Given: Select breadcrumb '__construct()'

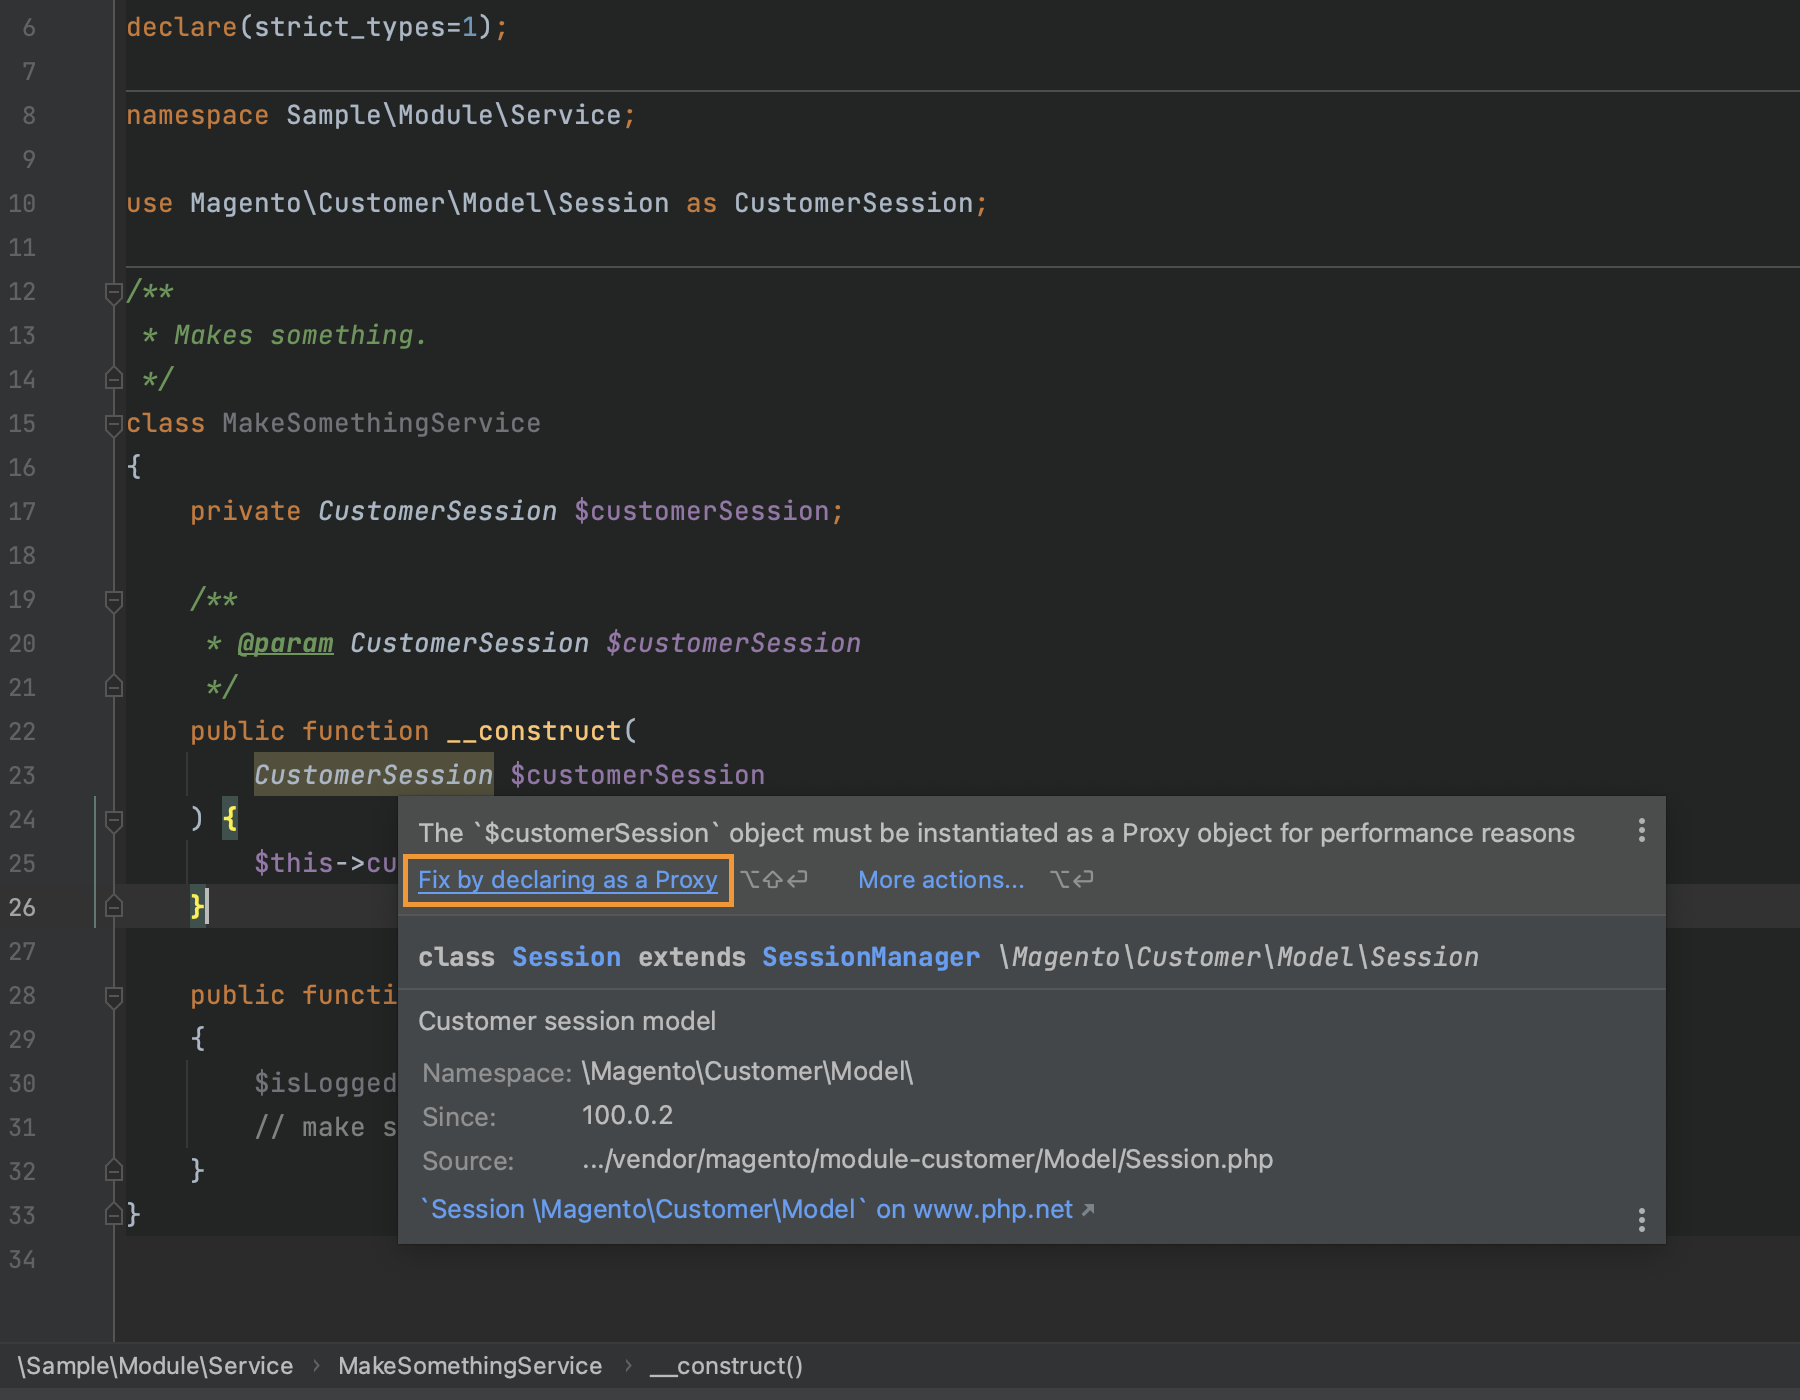Looking at the screenshot, I should 726,1366.
